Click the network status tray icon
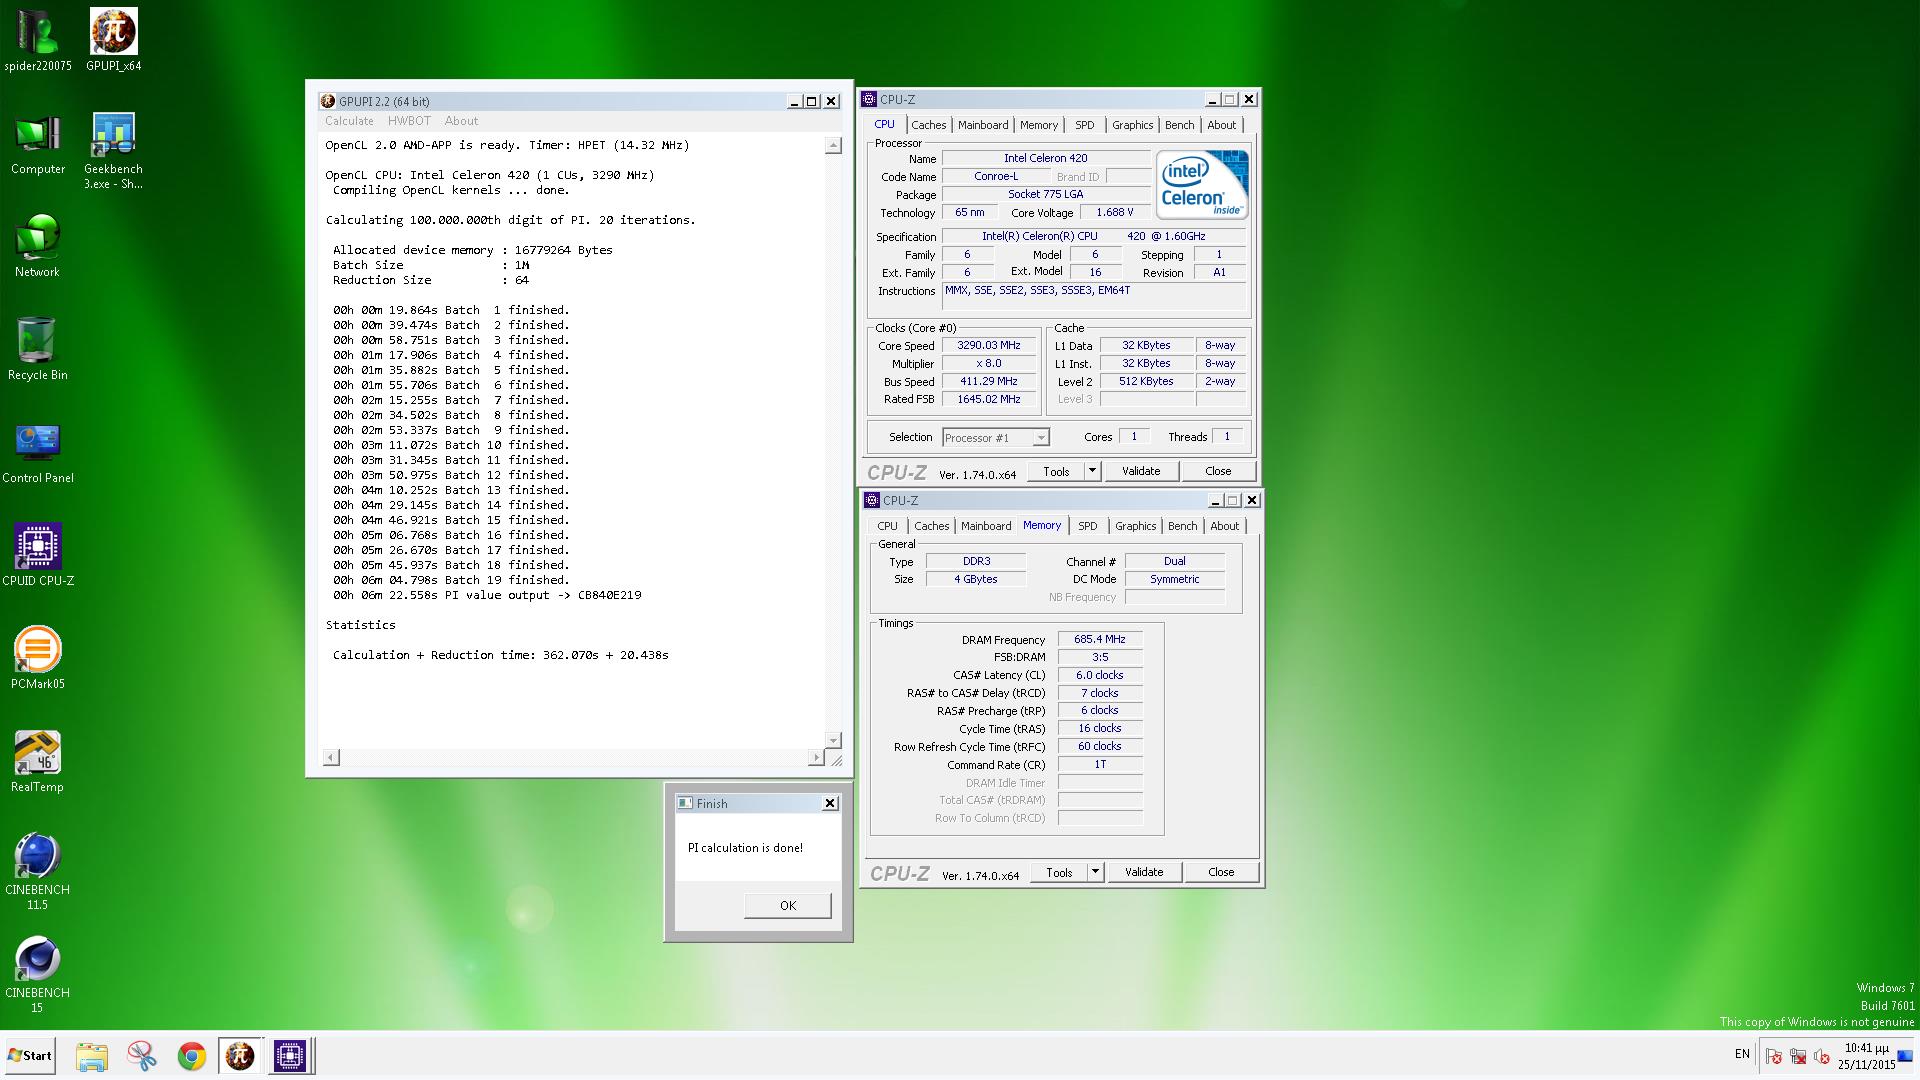 (1798, 1056)
